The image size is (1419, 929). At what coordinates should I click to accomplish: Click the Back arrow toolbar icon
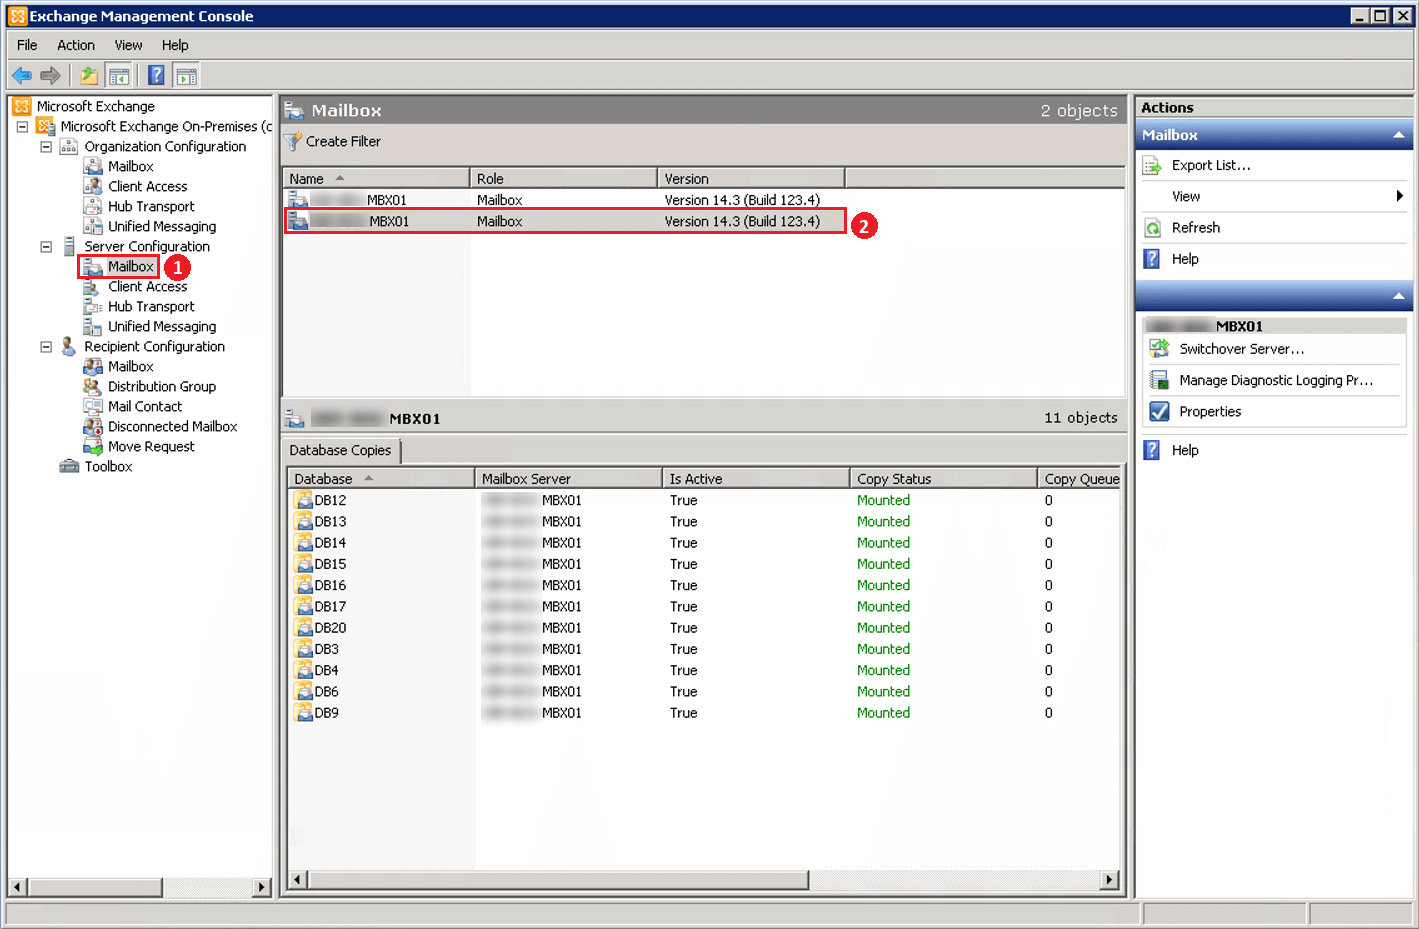click(x=22, y=75)
